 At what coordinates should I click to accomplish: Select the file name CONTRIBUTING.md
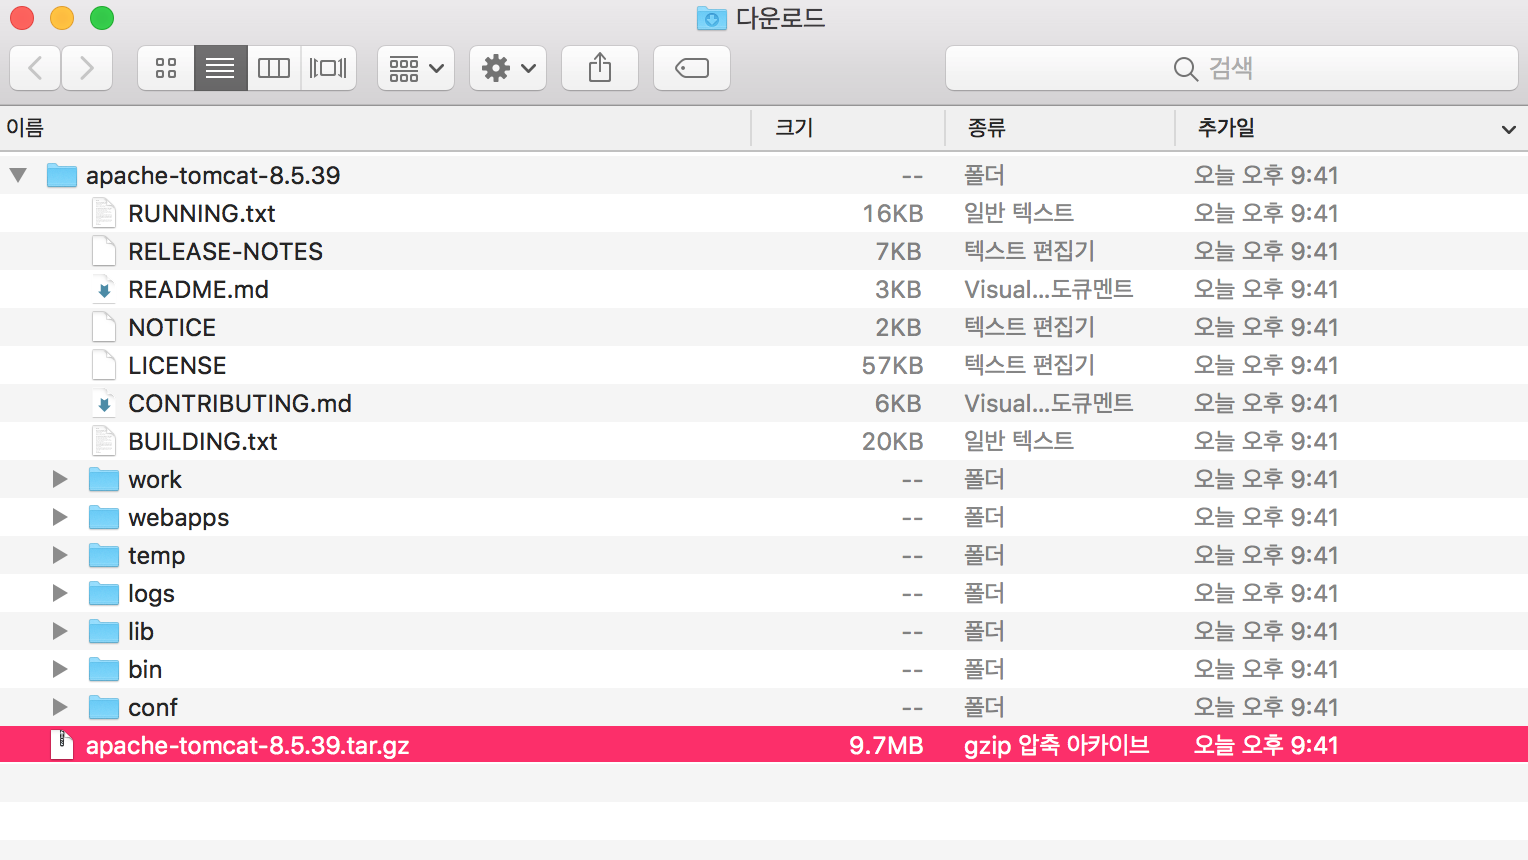240,403
